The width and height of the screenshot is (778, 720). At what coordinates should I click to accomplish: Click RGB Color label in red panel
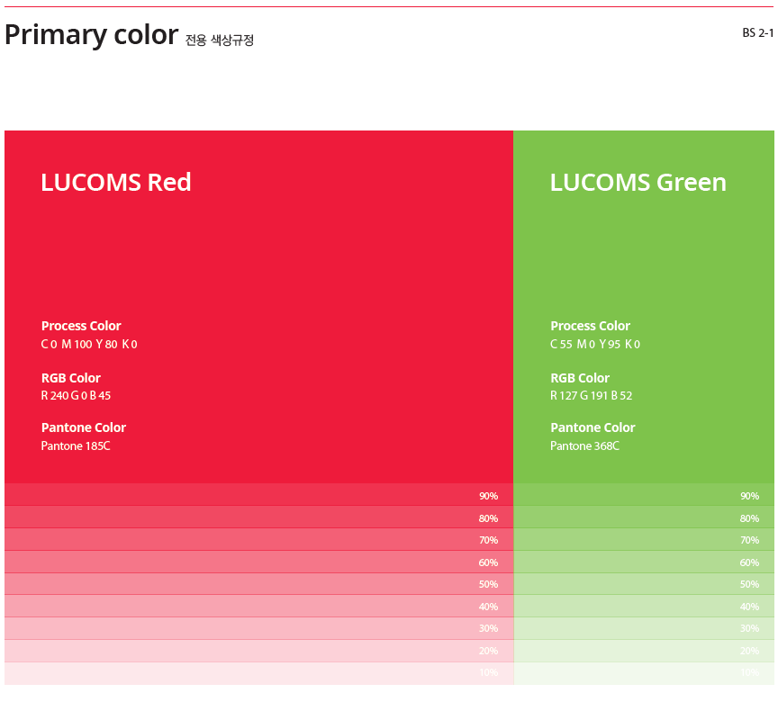(70, 378)
